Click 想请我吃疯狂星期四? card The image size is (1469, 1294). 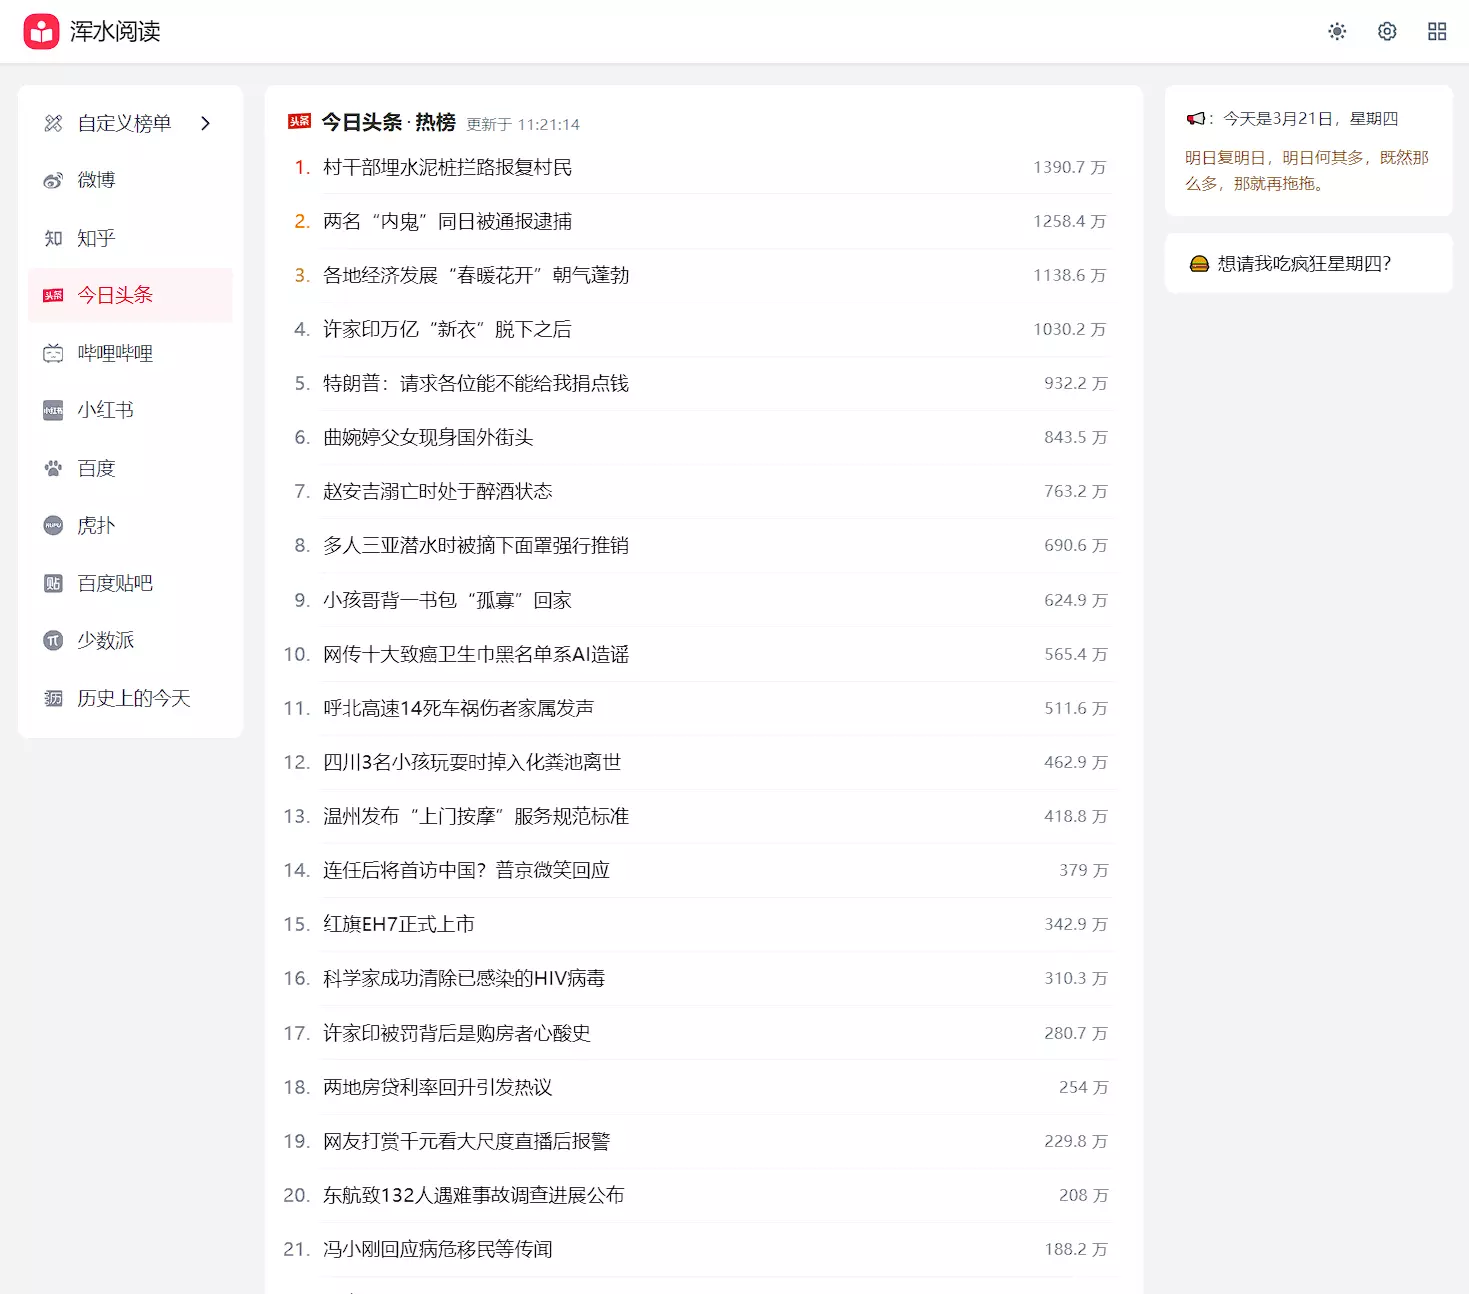coord(1304,263)
